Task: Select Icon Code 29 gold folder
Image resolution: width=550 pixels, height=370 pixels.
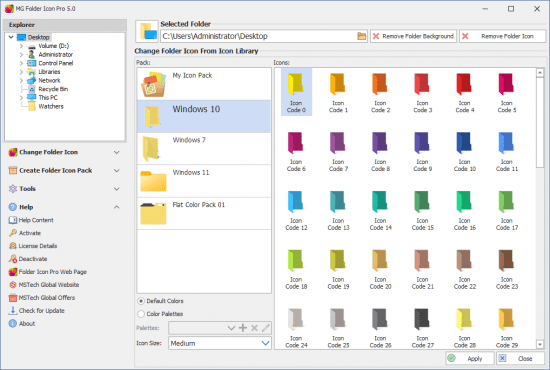Action: click(507, 327)
